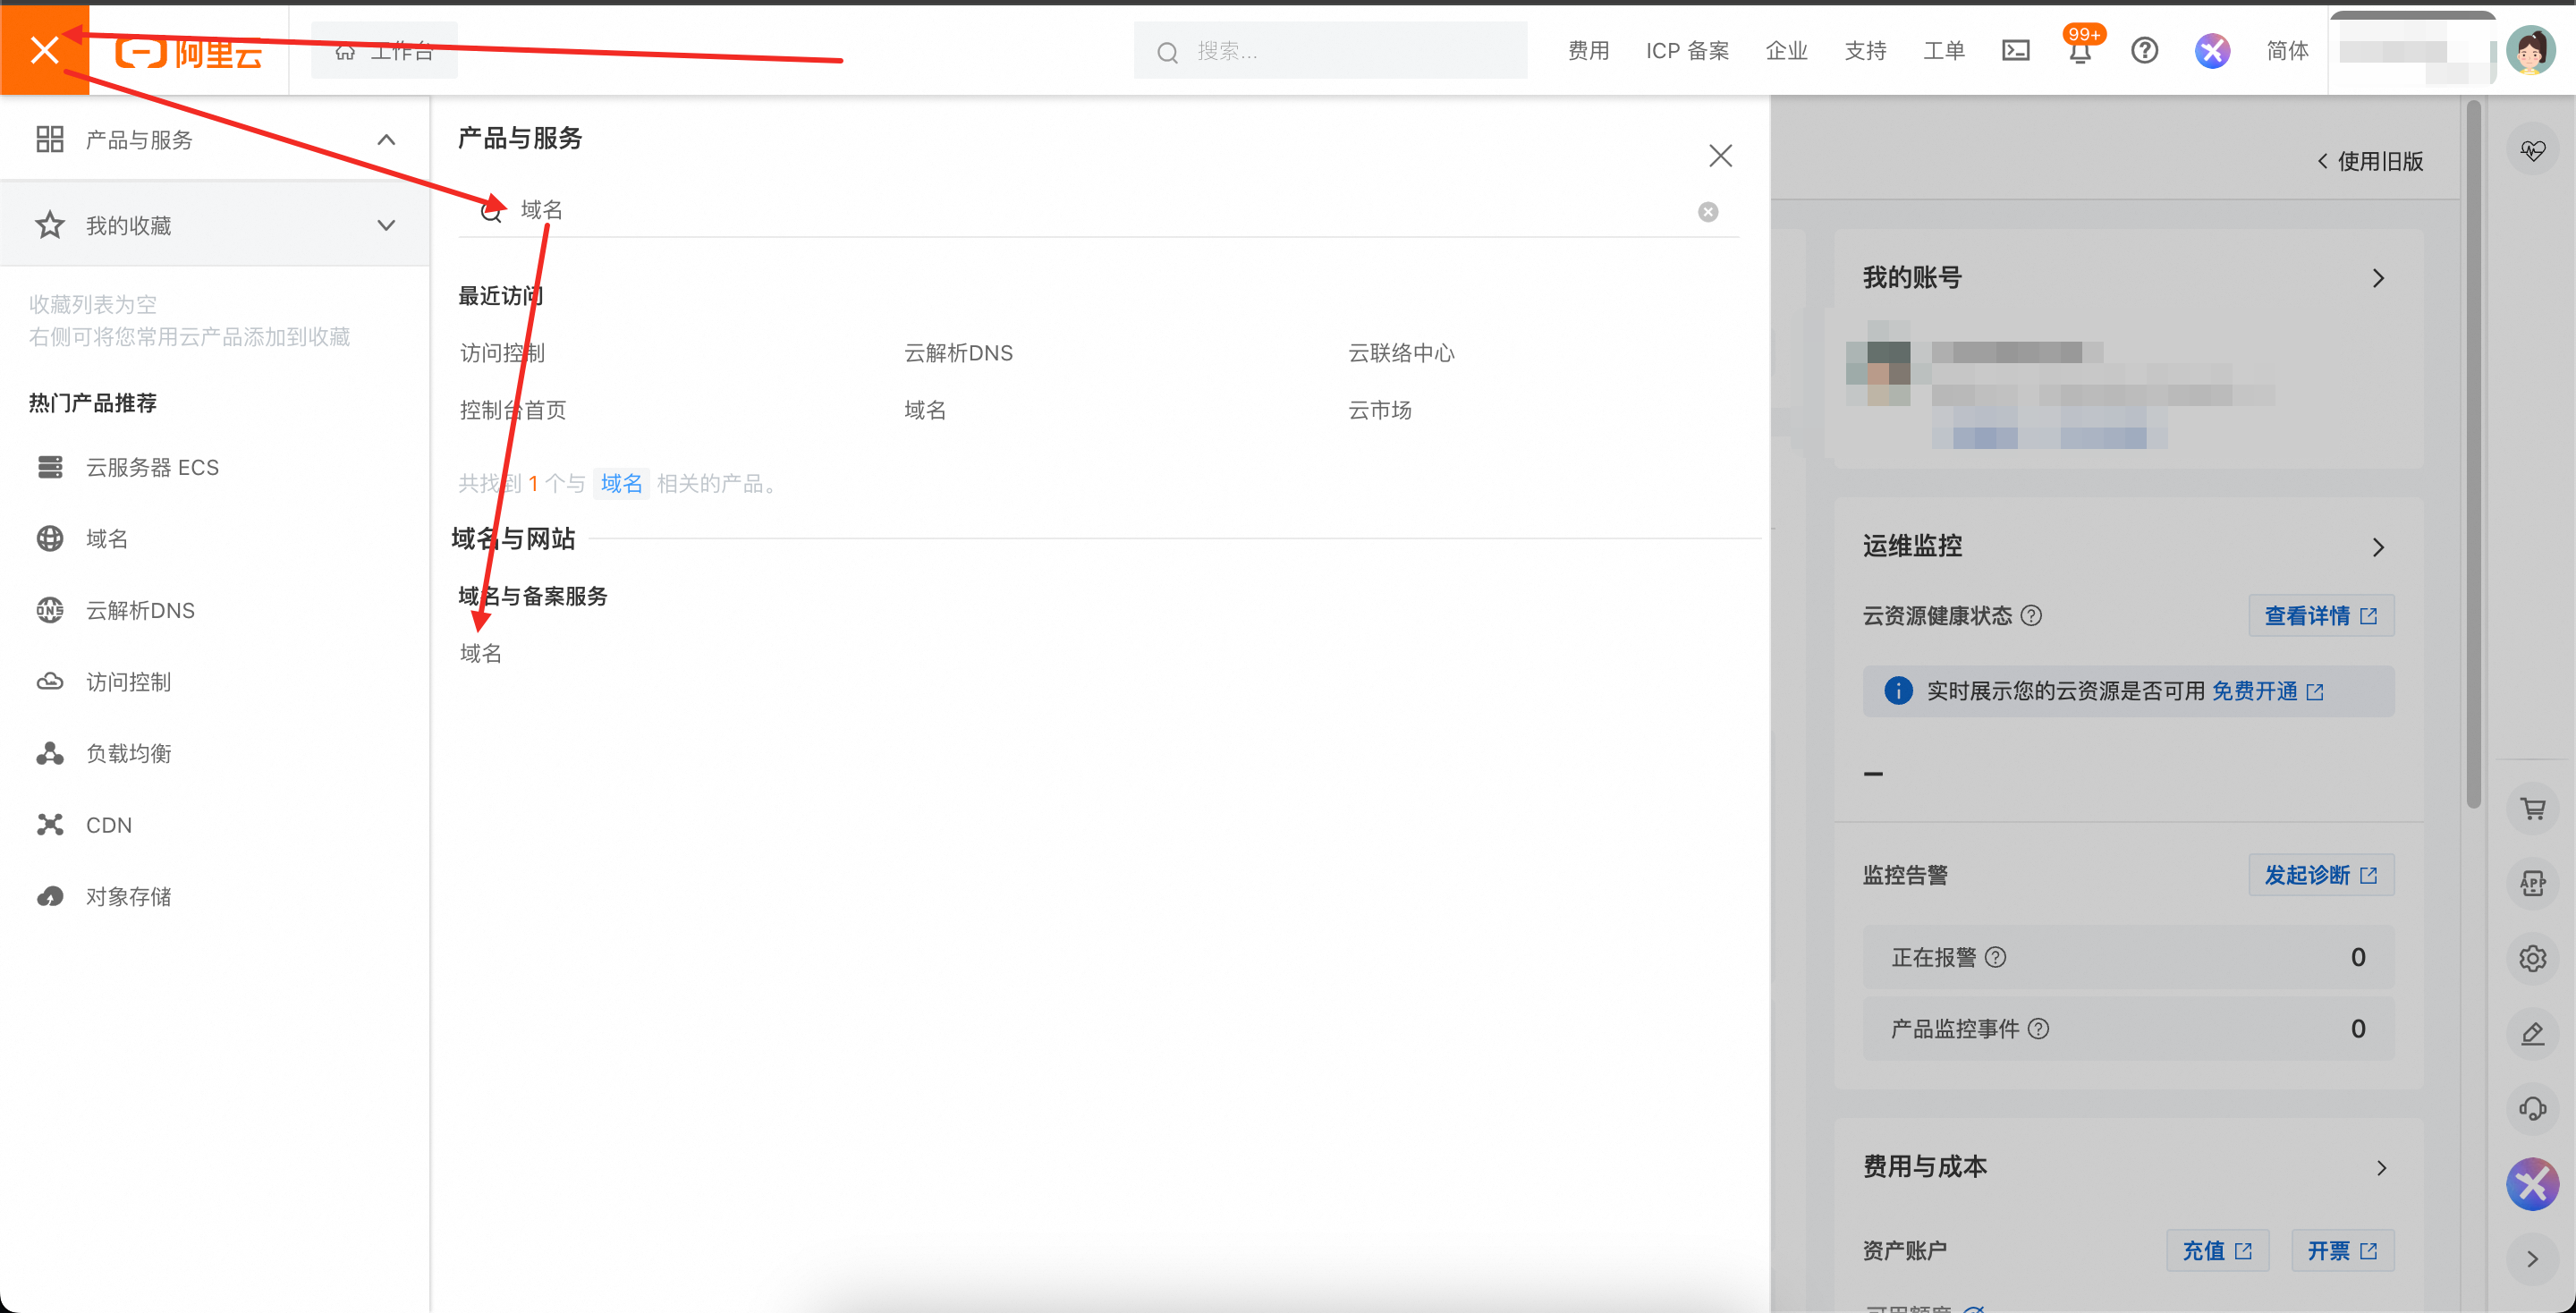This screenshot has height=1313, width=2576.
Task: Expand the 我的收藏 dropdown
Action: (386, 226)
